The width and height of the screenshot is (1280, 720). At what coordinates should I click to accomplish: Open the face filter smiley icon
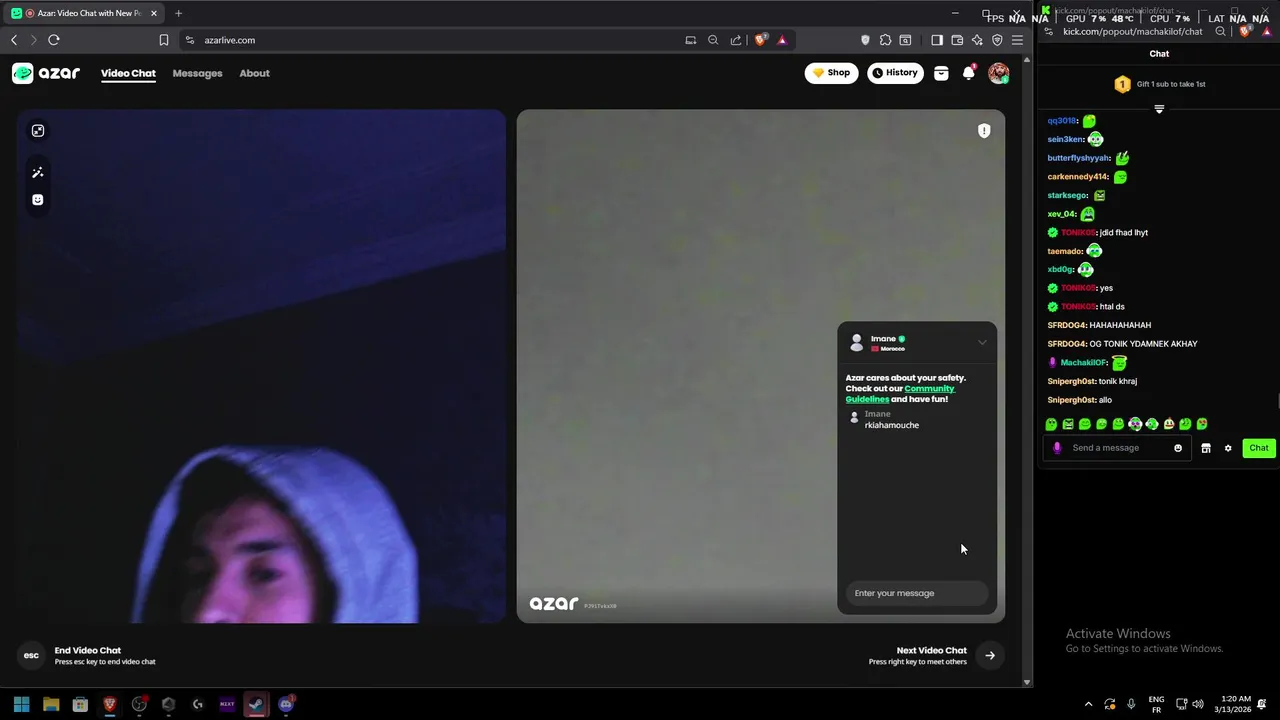click(x=38, y=200)
